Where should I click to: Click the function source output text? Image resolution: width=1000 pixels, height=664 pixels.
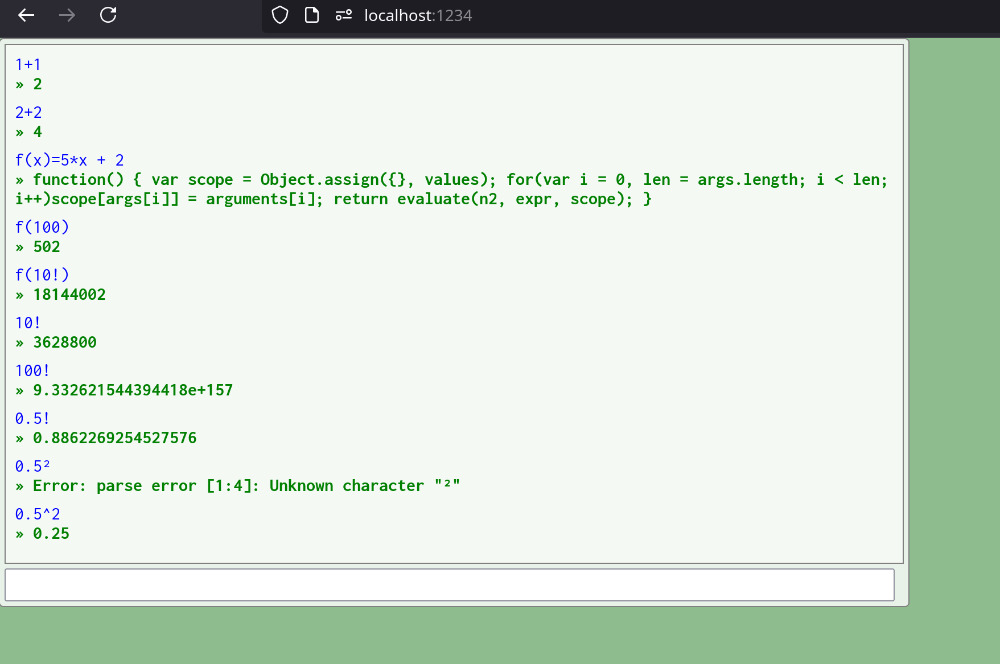[452, 189]
